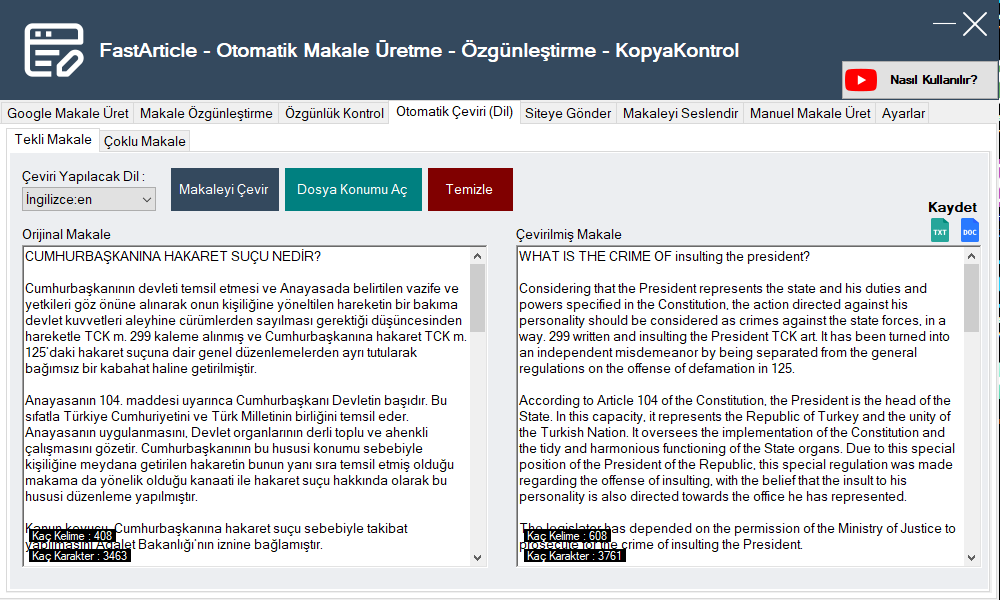Click the red Temizle button
The height and width of the screenshot is (600, 1000).
[x=469, y=190]
